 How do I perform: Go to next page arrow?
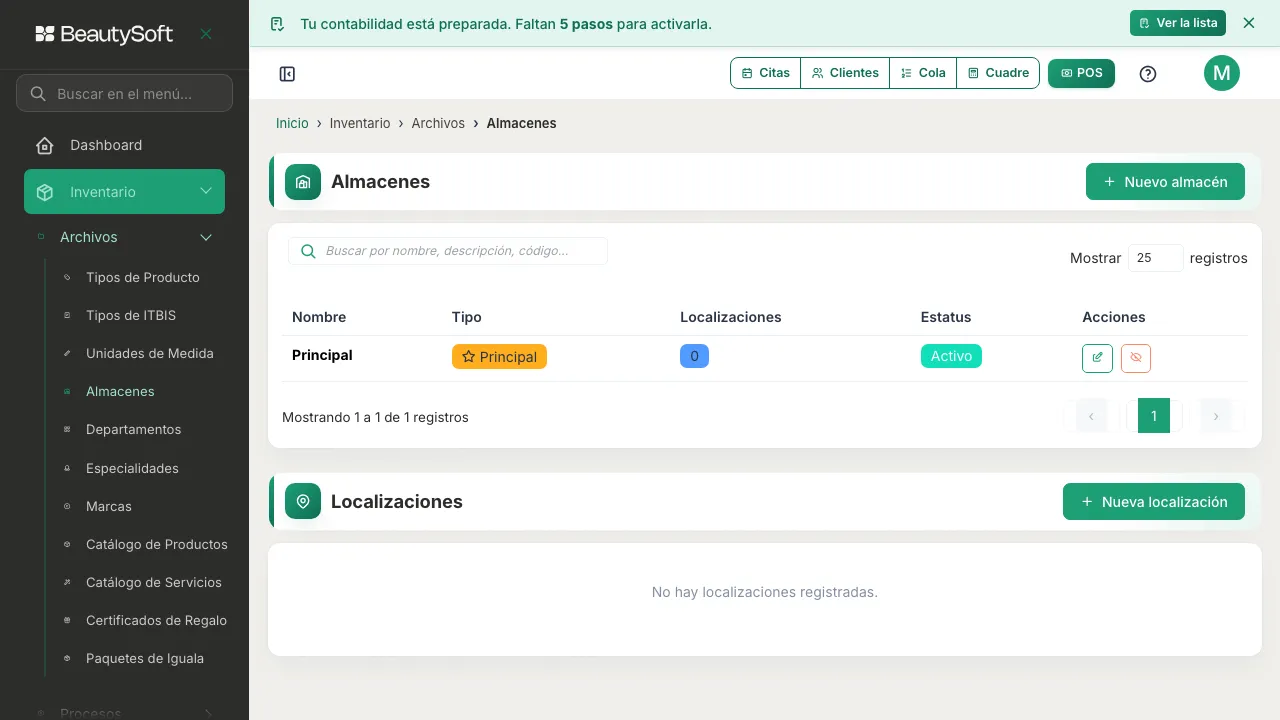[x=1216, y=416]
